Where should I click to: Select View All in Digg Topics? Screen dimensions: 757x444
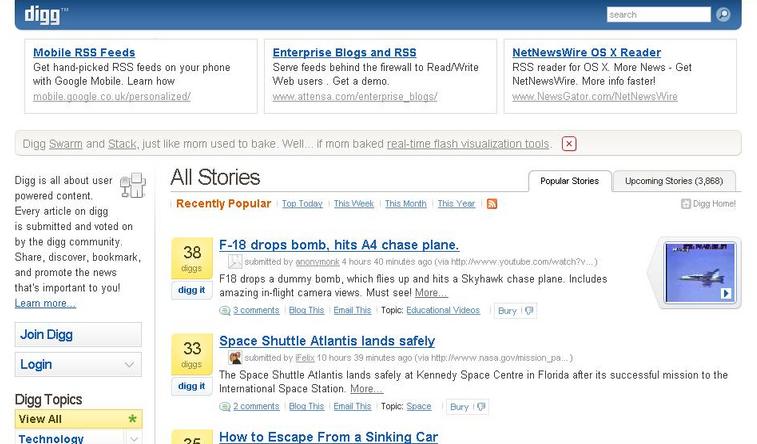click(x=78, y=419)
